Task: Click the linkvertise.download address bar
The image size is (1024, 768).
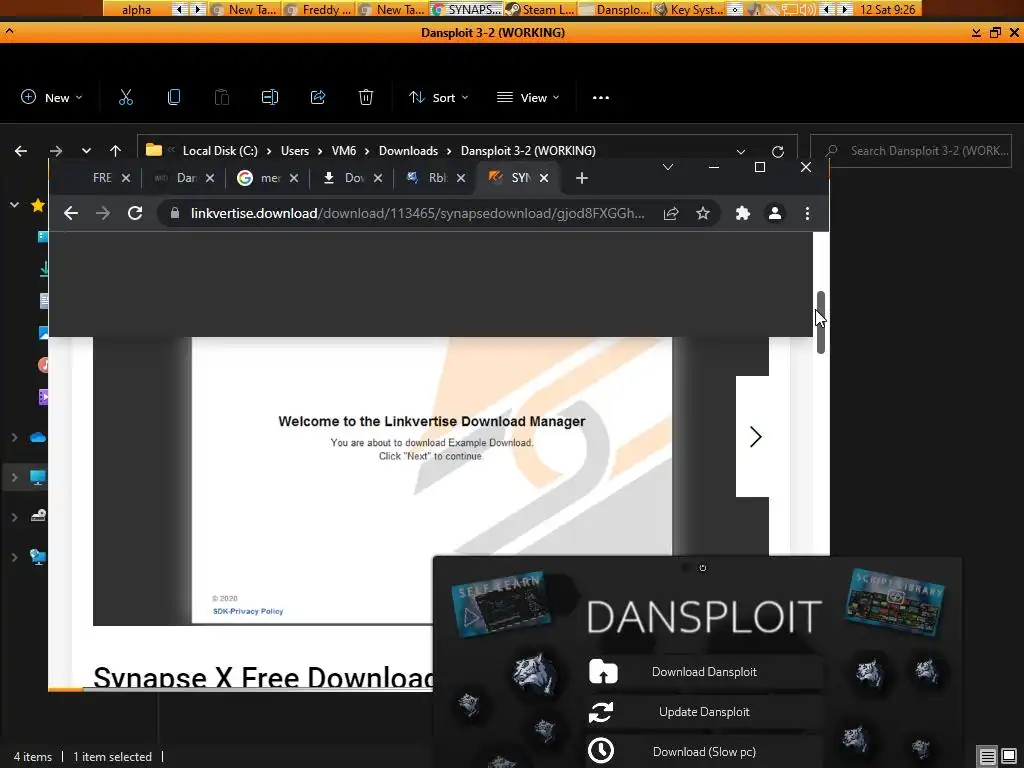Action: 417,214
